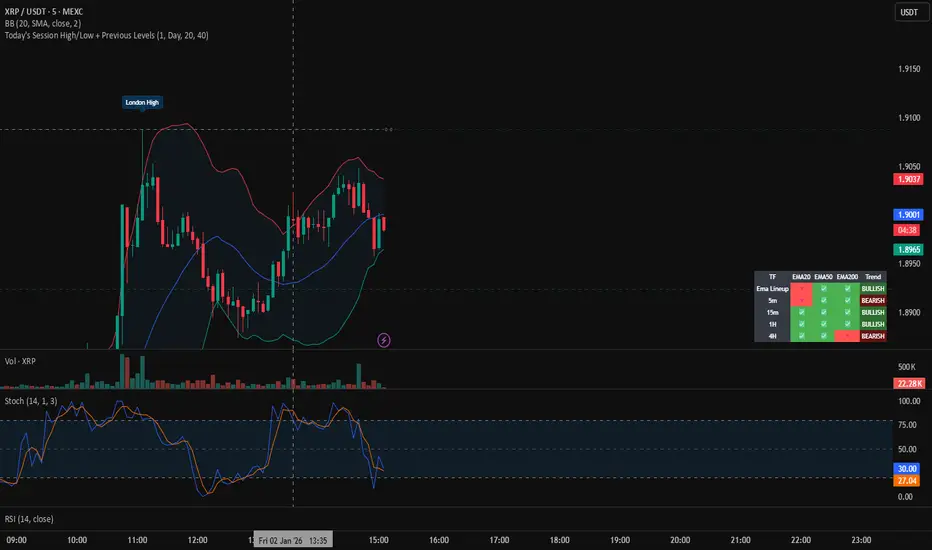932x550 pixels.
Task: Click the green 1.8965 price label
Action: [908, 250]
